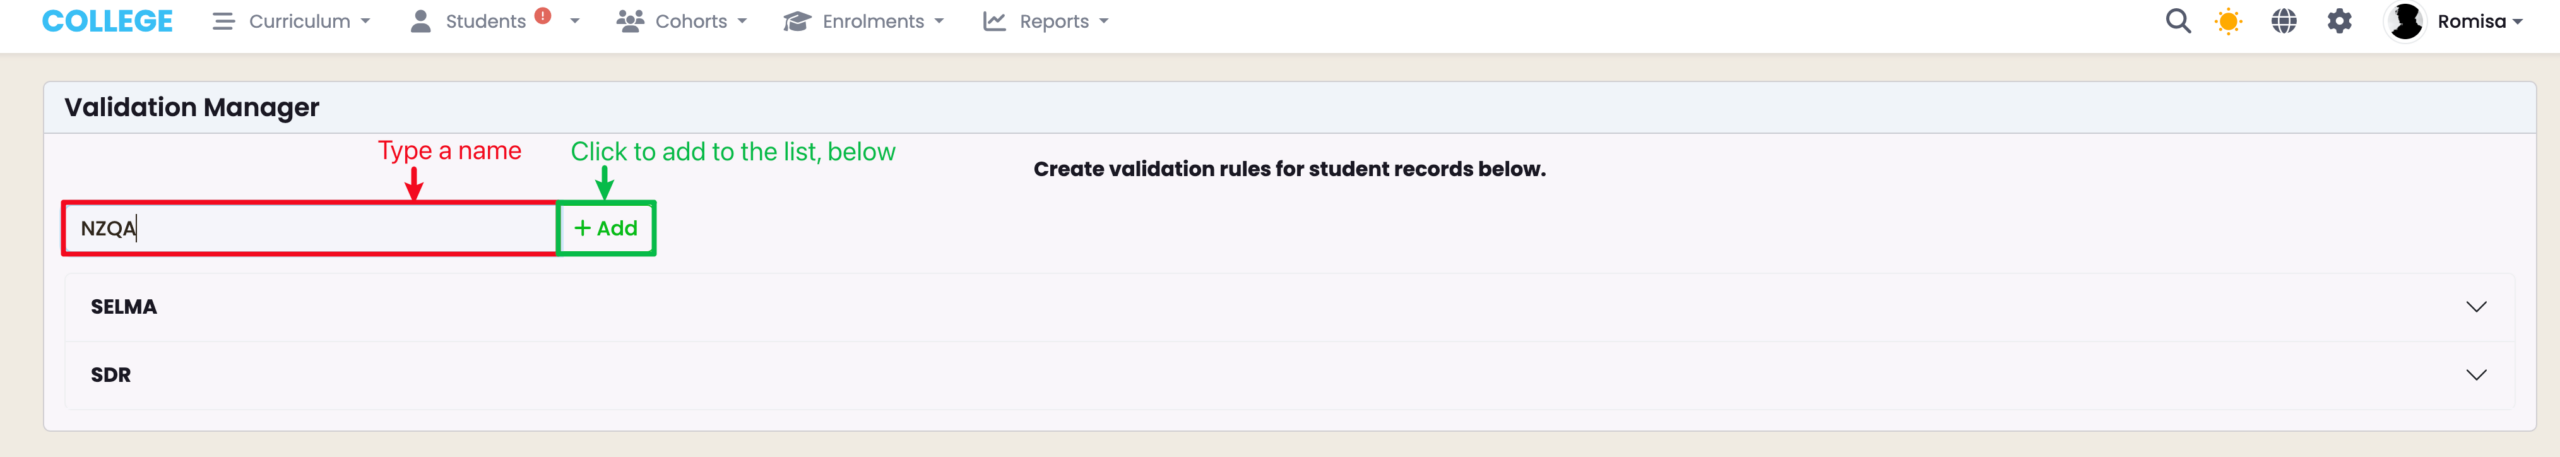This screenshot has height=457, width=2560.
Task: Select the SELMA validation item
Action: coord(124,307)
